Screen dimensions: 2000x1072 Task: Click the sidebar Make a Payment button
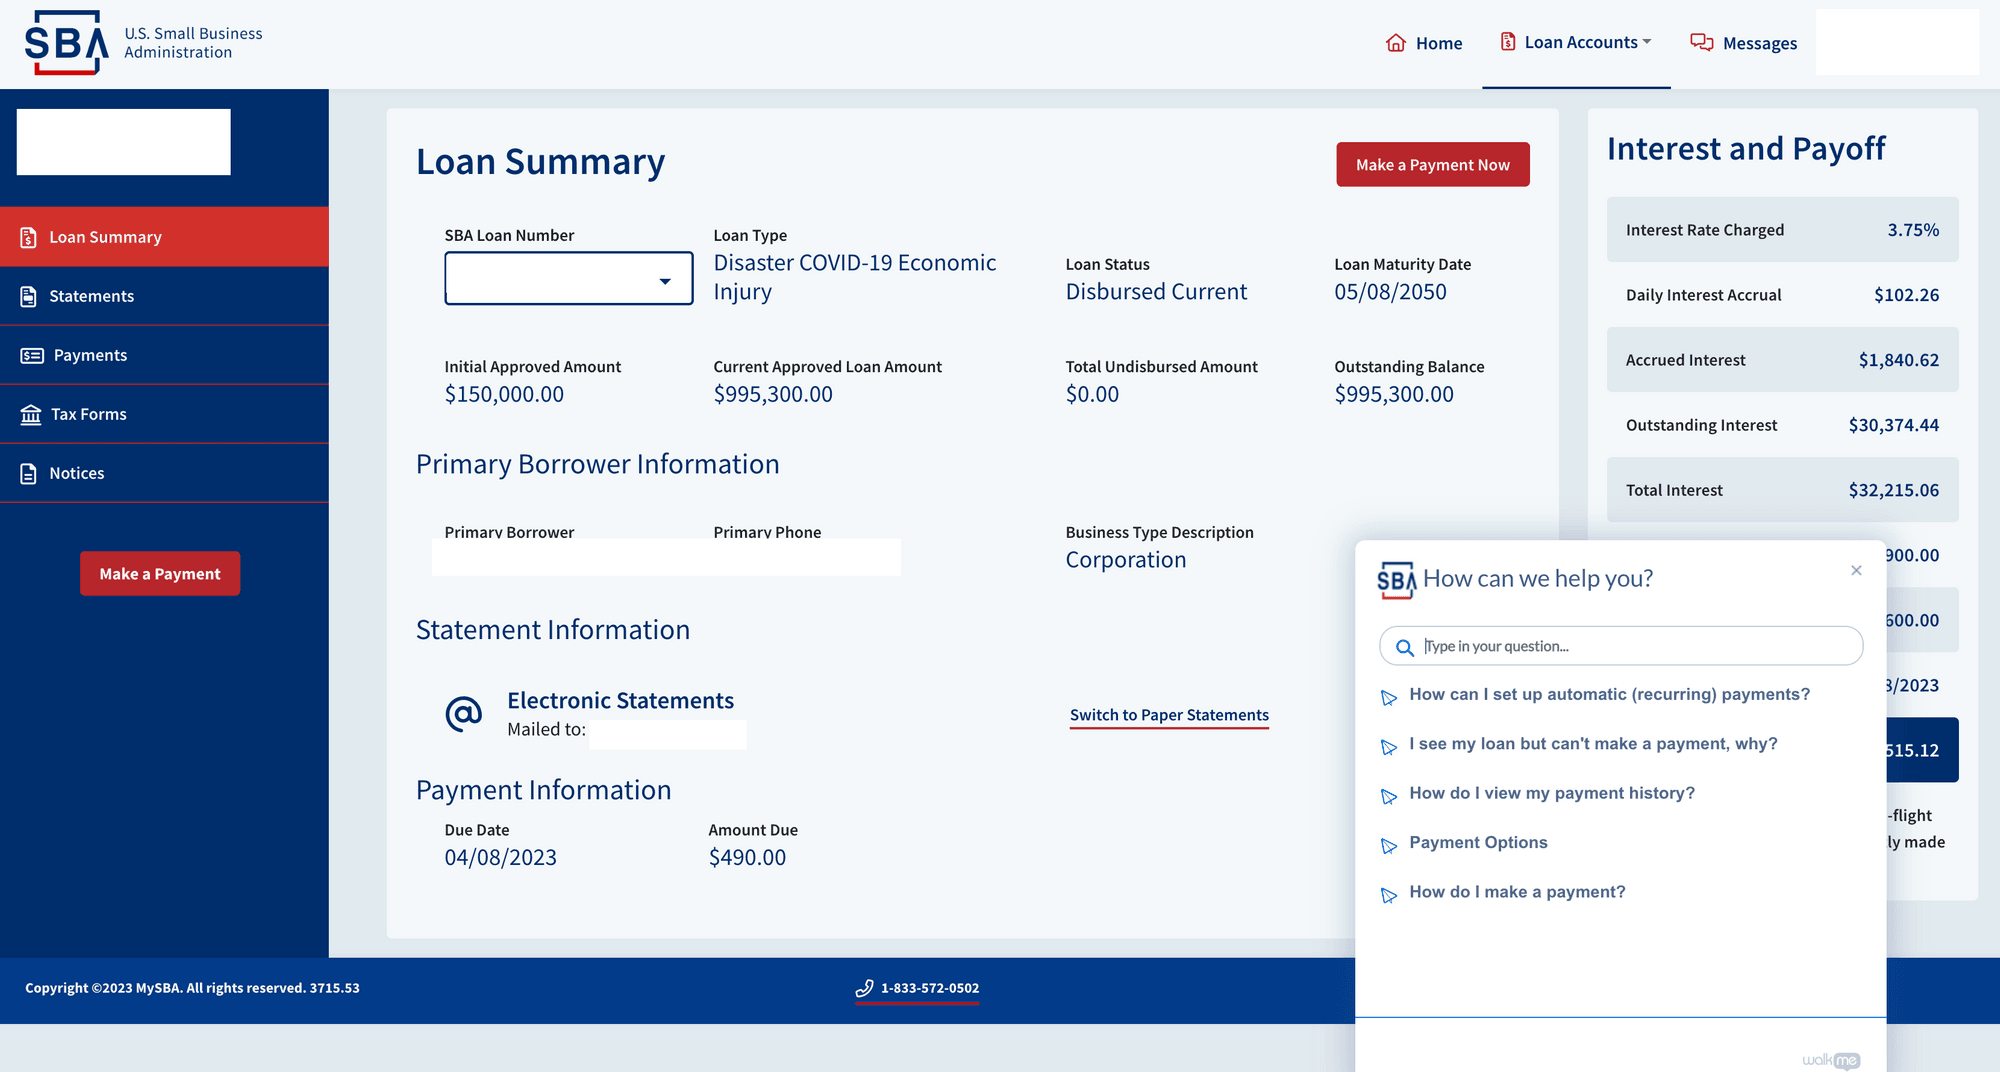point(160,574)
